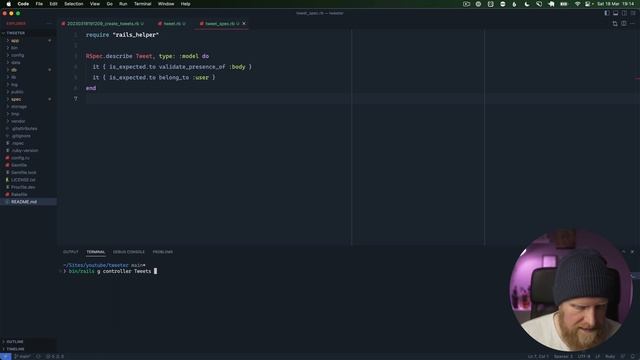Expand the tmp folder

pyautogui.click(x=15, y=114)
